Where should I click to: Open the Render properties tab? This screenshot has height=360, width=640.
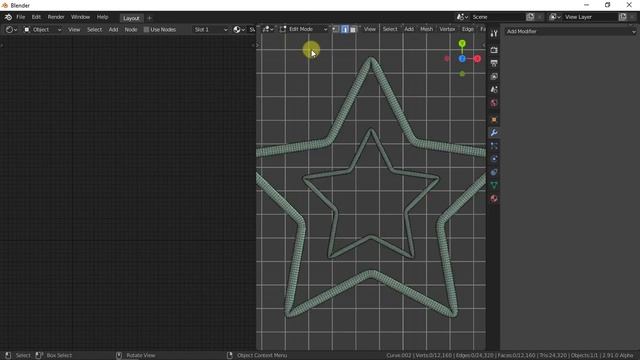point(494,50)
